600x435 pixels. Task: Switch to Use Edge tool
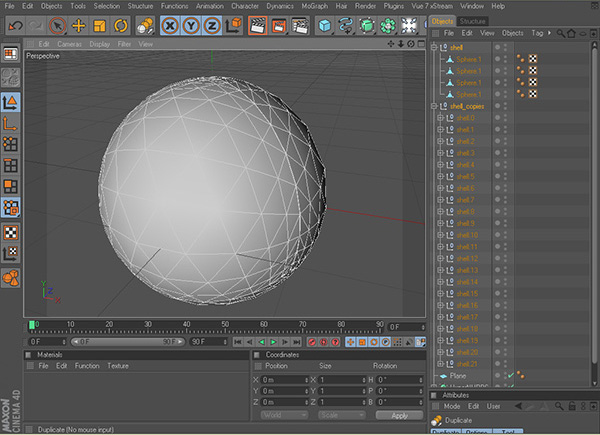(10, 165)
